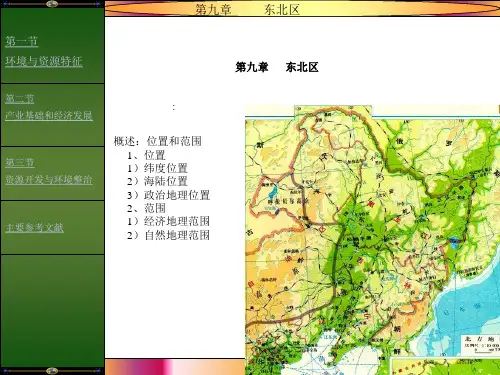
Task: Open the 第二节 sidebar link
Action: point(20,98)
